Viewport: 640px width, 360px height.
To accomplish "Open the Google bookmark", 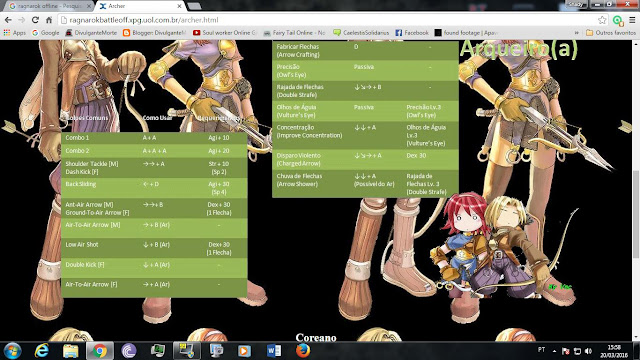I will click(x=46, y=33).
